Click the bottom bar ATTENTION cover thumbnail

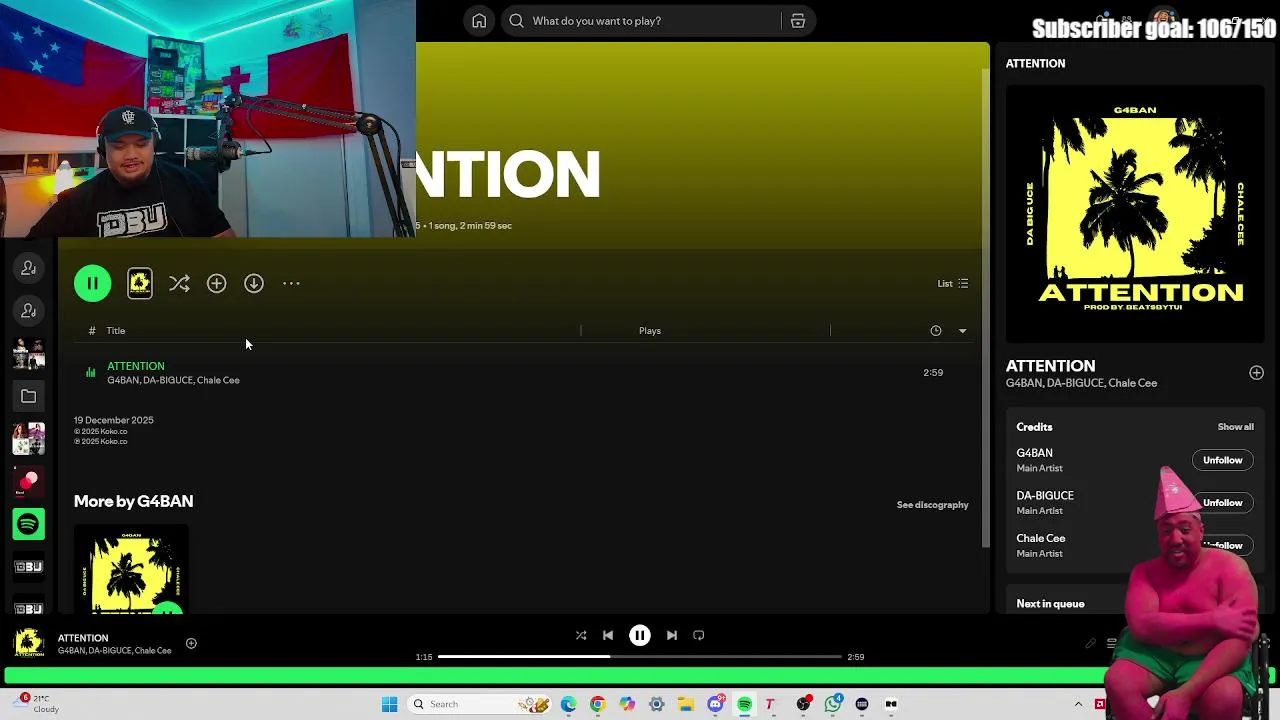tap(29, 643)
